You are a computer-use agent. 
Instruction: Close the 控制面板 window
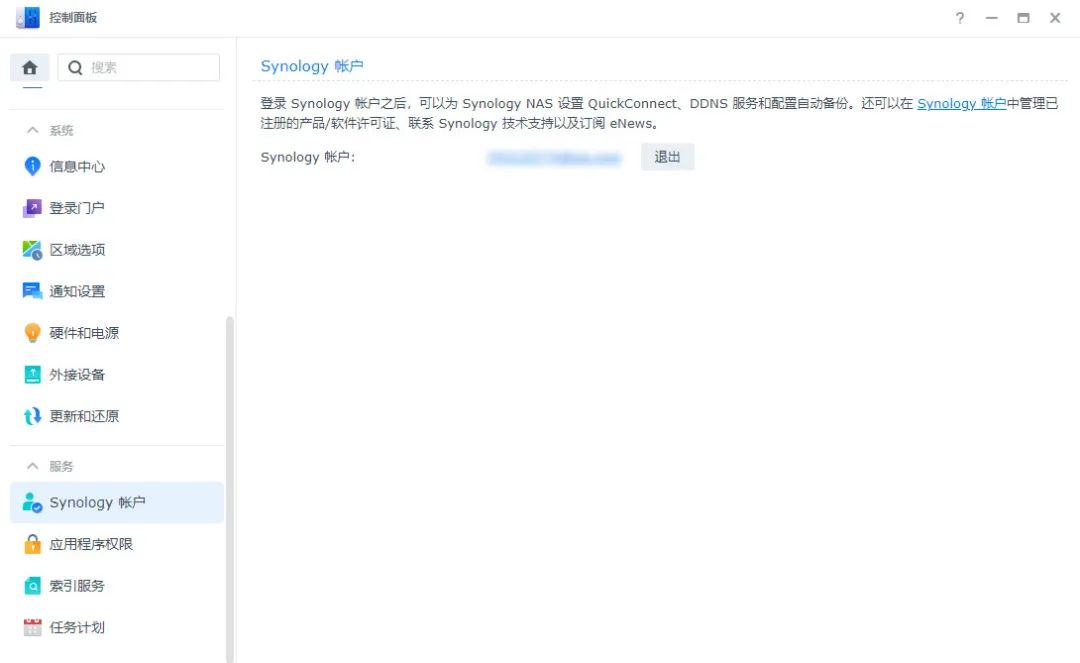pyautogui.click(x=1055, y=18)
